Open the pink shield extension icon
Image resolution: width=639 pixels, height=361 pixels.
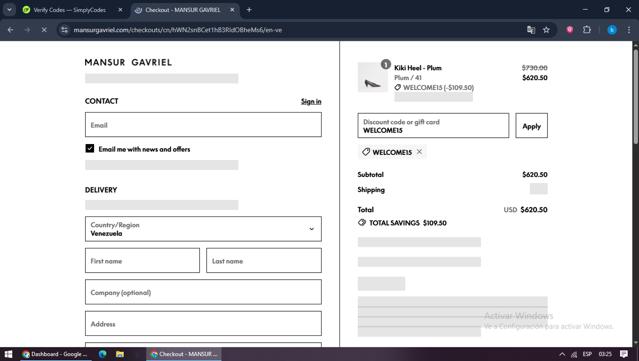(x=570, y=29)
